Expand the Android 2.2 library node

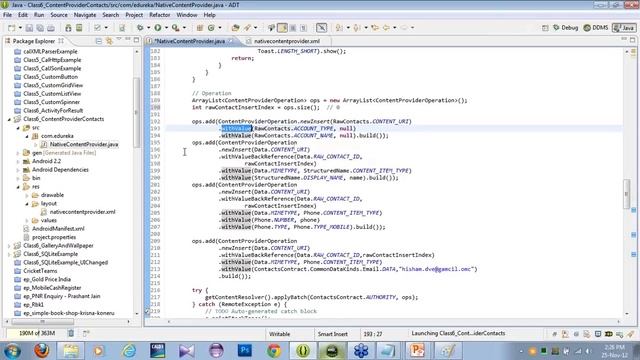pos(18,162)
